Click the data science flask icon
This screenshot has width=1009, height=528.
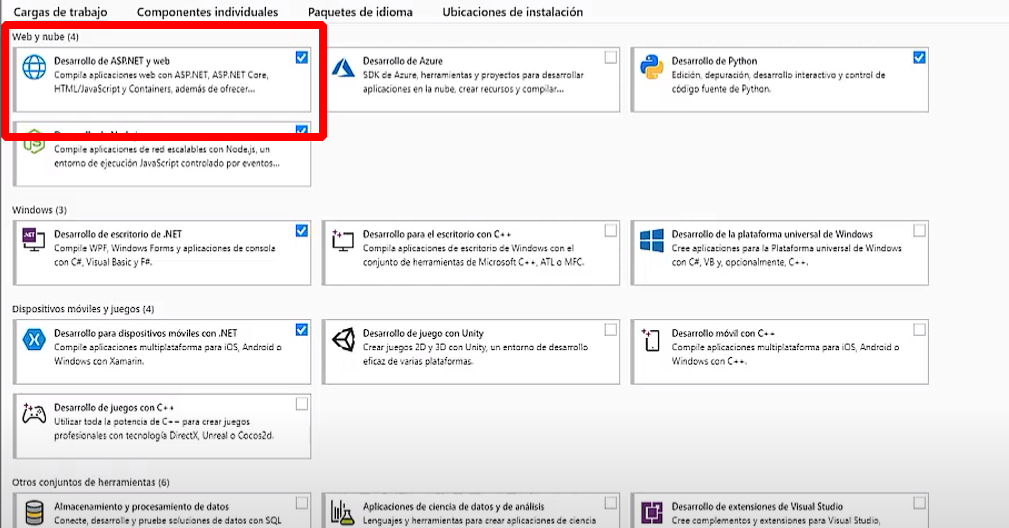pyautogui.click(x=343, y=513)
